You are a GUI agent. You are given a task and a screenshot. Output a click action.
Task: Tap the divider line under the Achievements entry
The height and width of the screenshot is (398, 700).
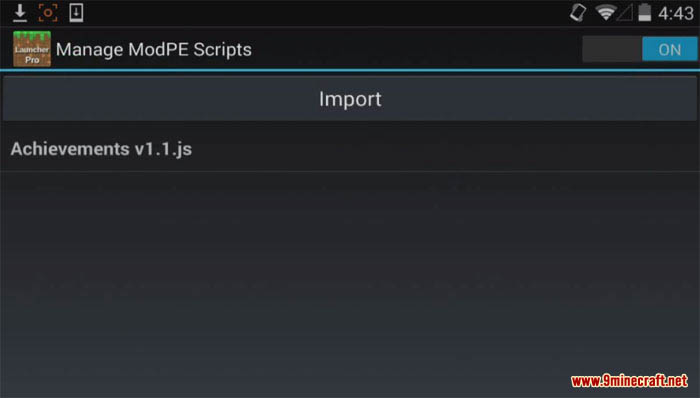tap(350, 171)
